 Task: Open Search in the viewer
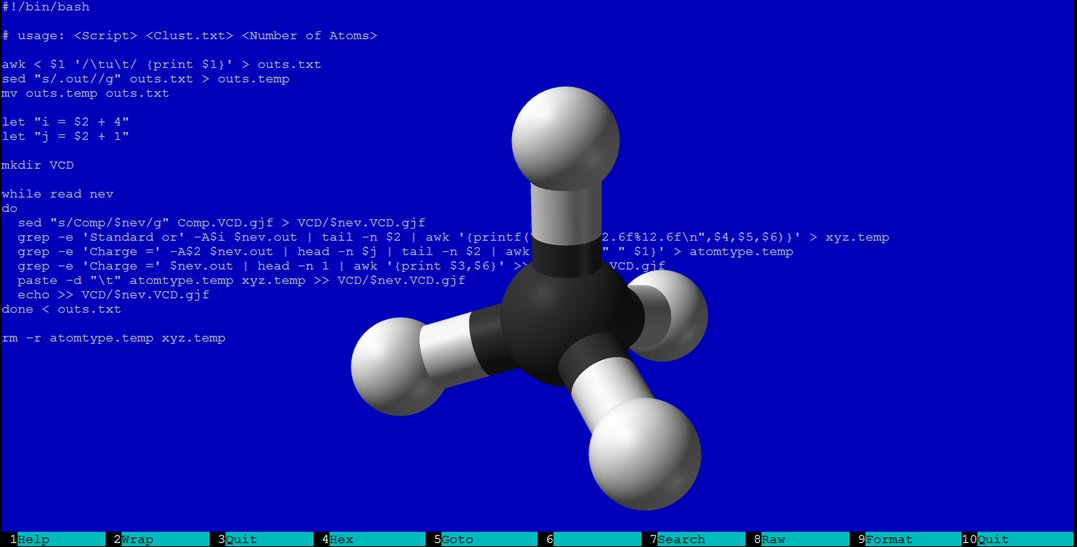click(681, 539)
